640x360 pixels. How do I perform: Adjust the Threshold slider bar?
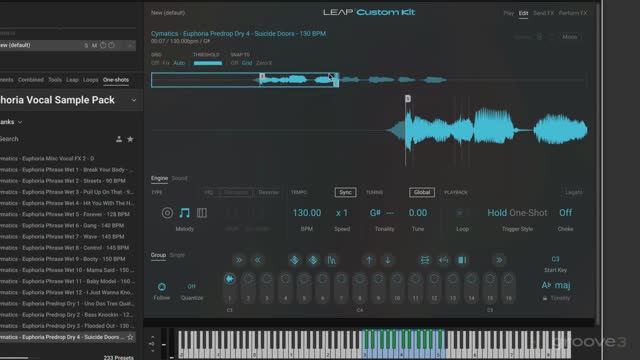[208, 63]
